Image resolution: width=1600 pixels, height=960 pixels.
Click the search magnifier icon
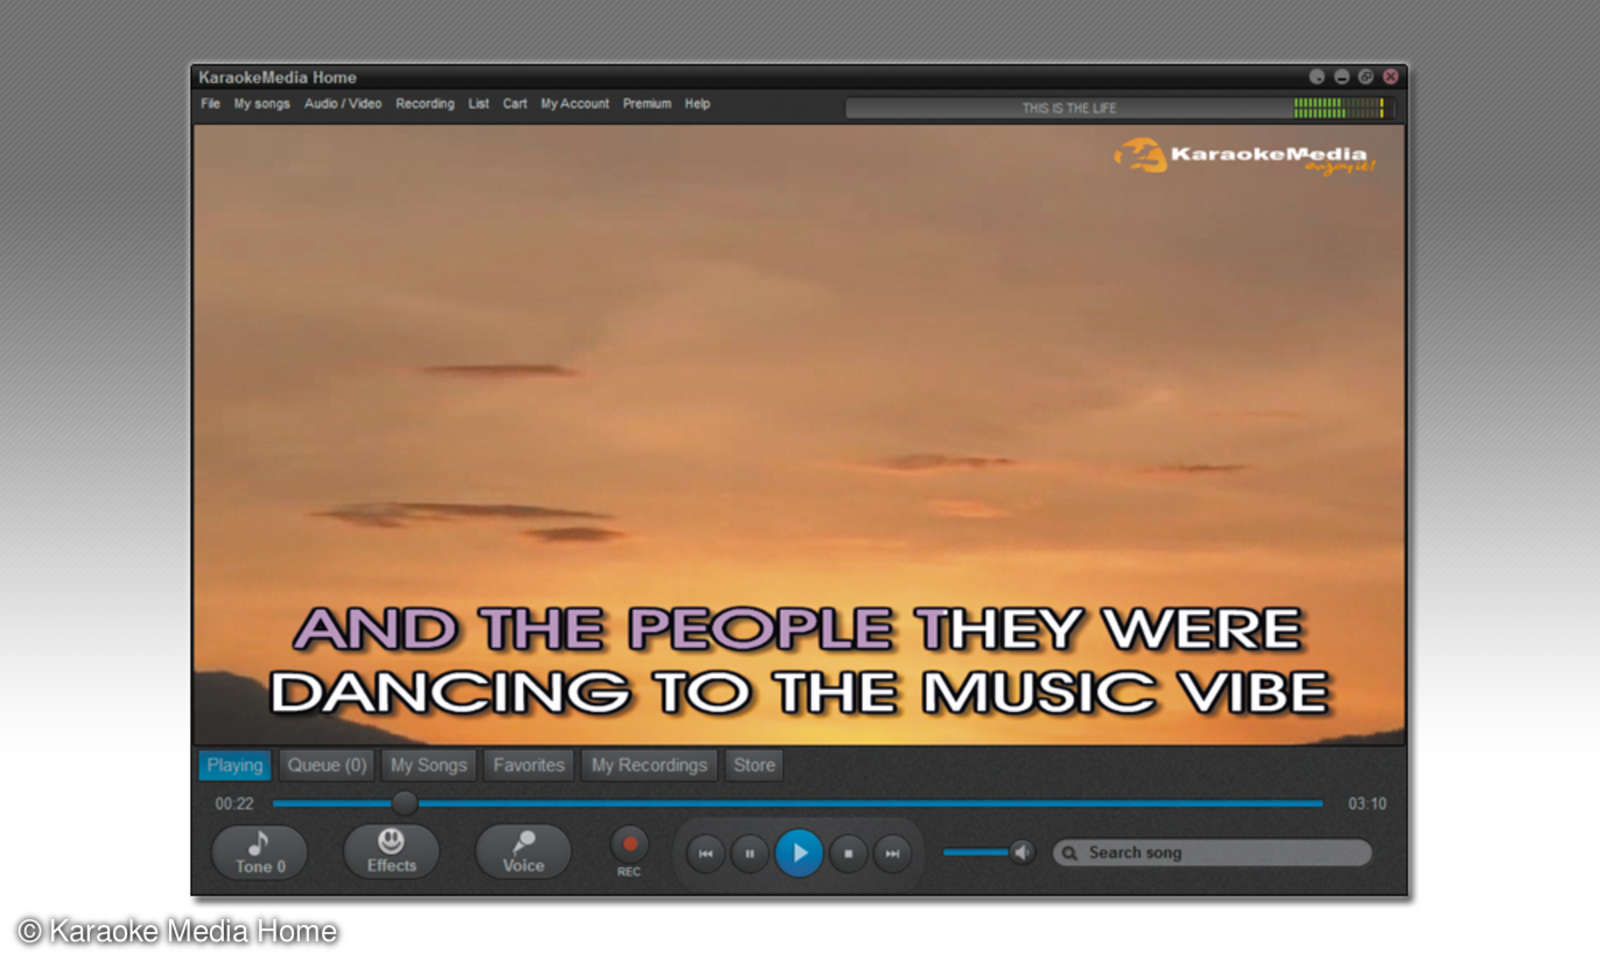coord(1069,853)
